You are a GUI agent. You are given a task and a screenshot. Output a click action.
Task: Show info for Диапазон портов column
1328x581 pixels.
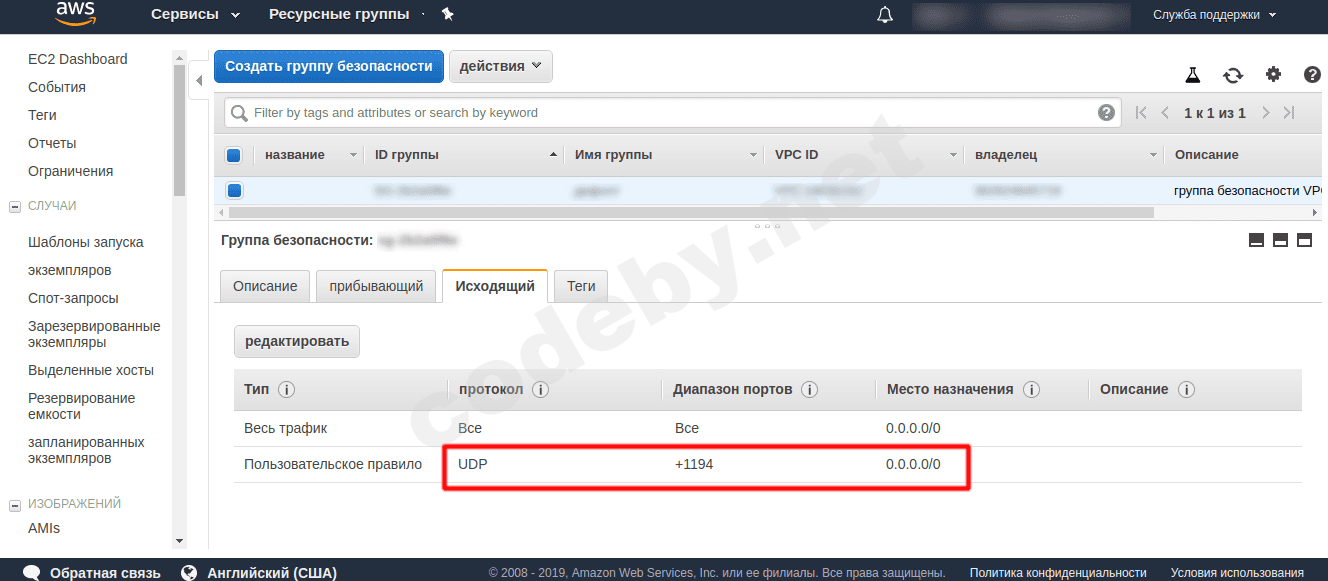coord(810,389)
